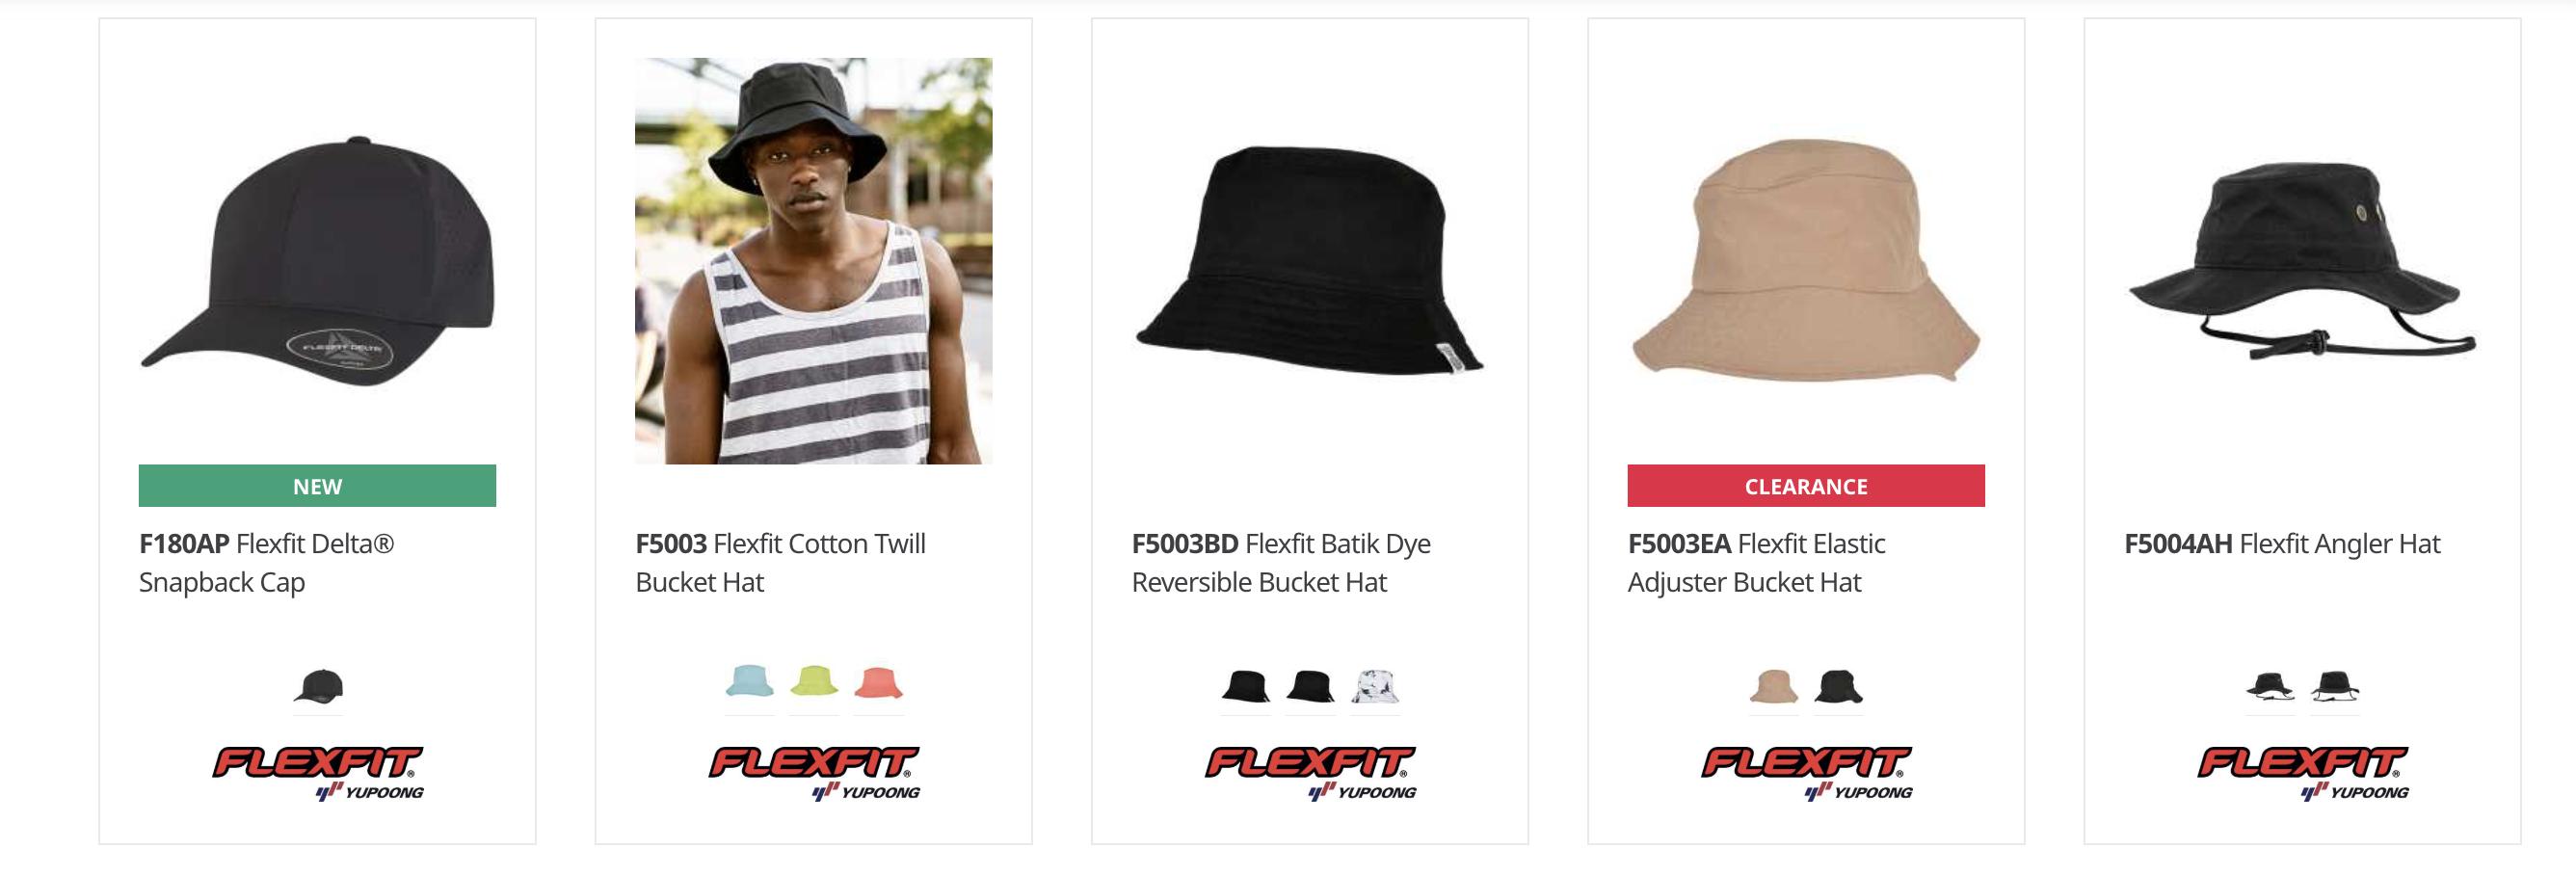Select the black Delta snapback cap swatch
This screenshot has width=2576, height=875.
click(x=318, y=686)
